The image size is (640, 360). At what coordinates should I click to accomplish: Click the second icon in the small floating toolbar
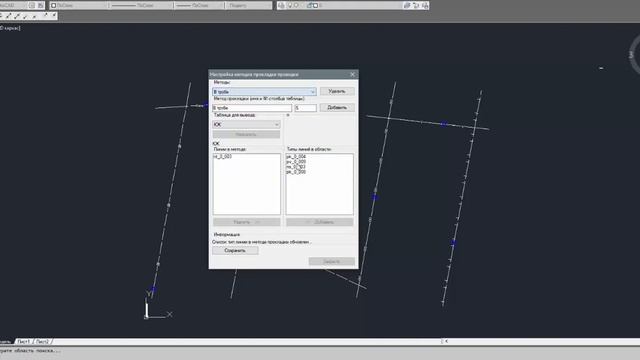coord(8,16)
